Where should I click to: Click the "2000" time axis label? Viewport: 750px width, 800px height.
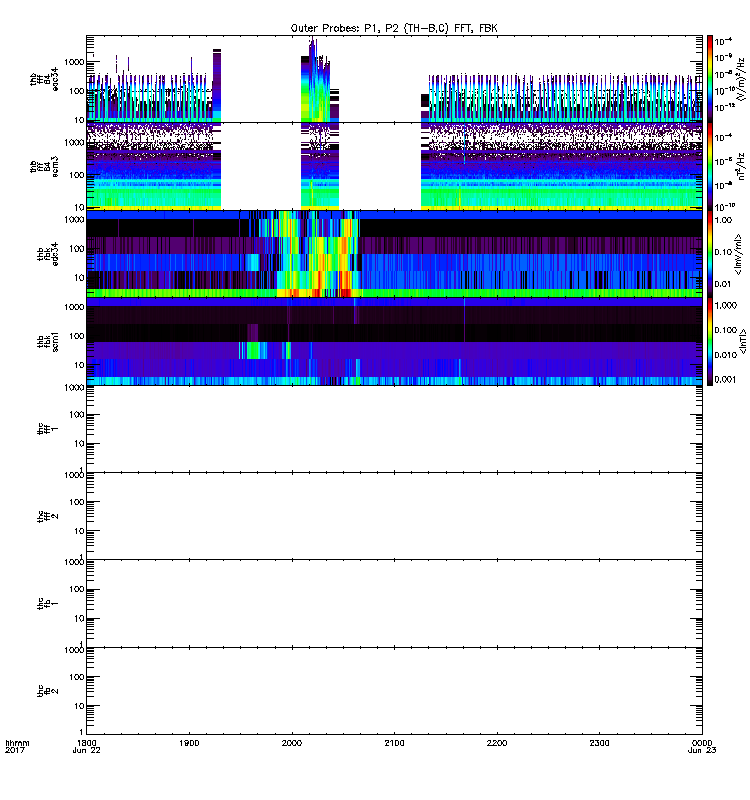[292, 743]
